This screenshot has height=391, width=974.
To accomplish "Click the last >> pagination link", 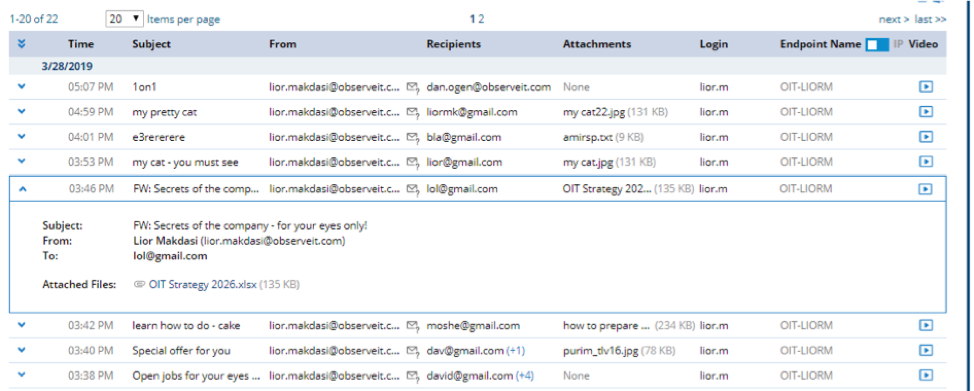I will [931, 19].
